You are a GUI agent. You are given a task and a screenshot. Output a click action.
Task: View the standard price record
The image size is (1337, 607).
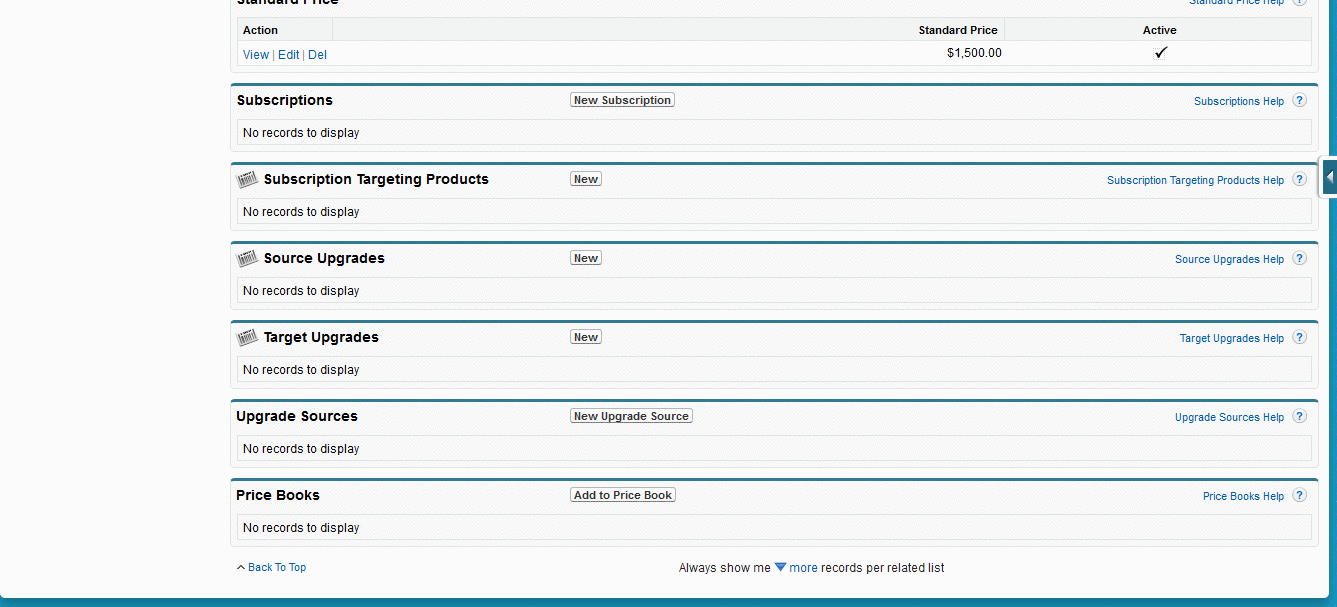click(x=256, y=55)
